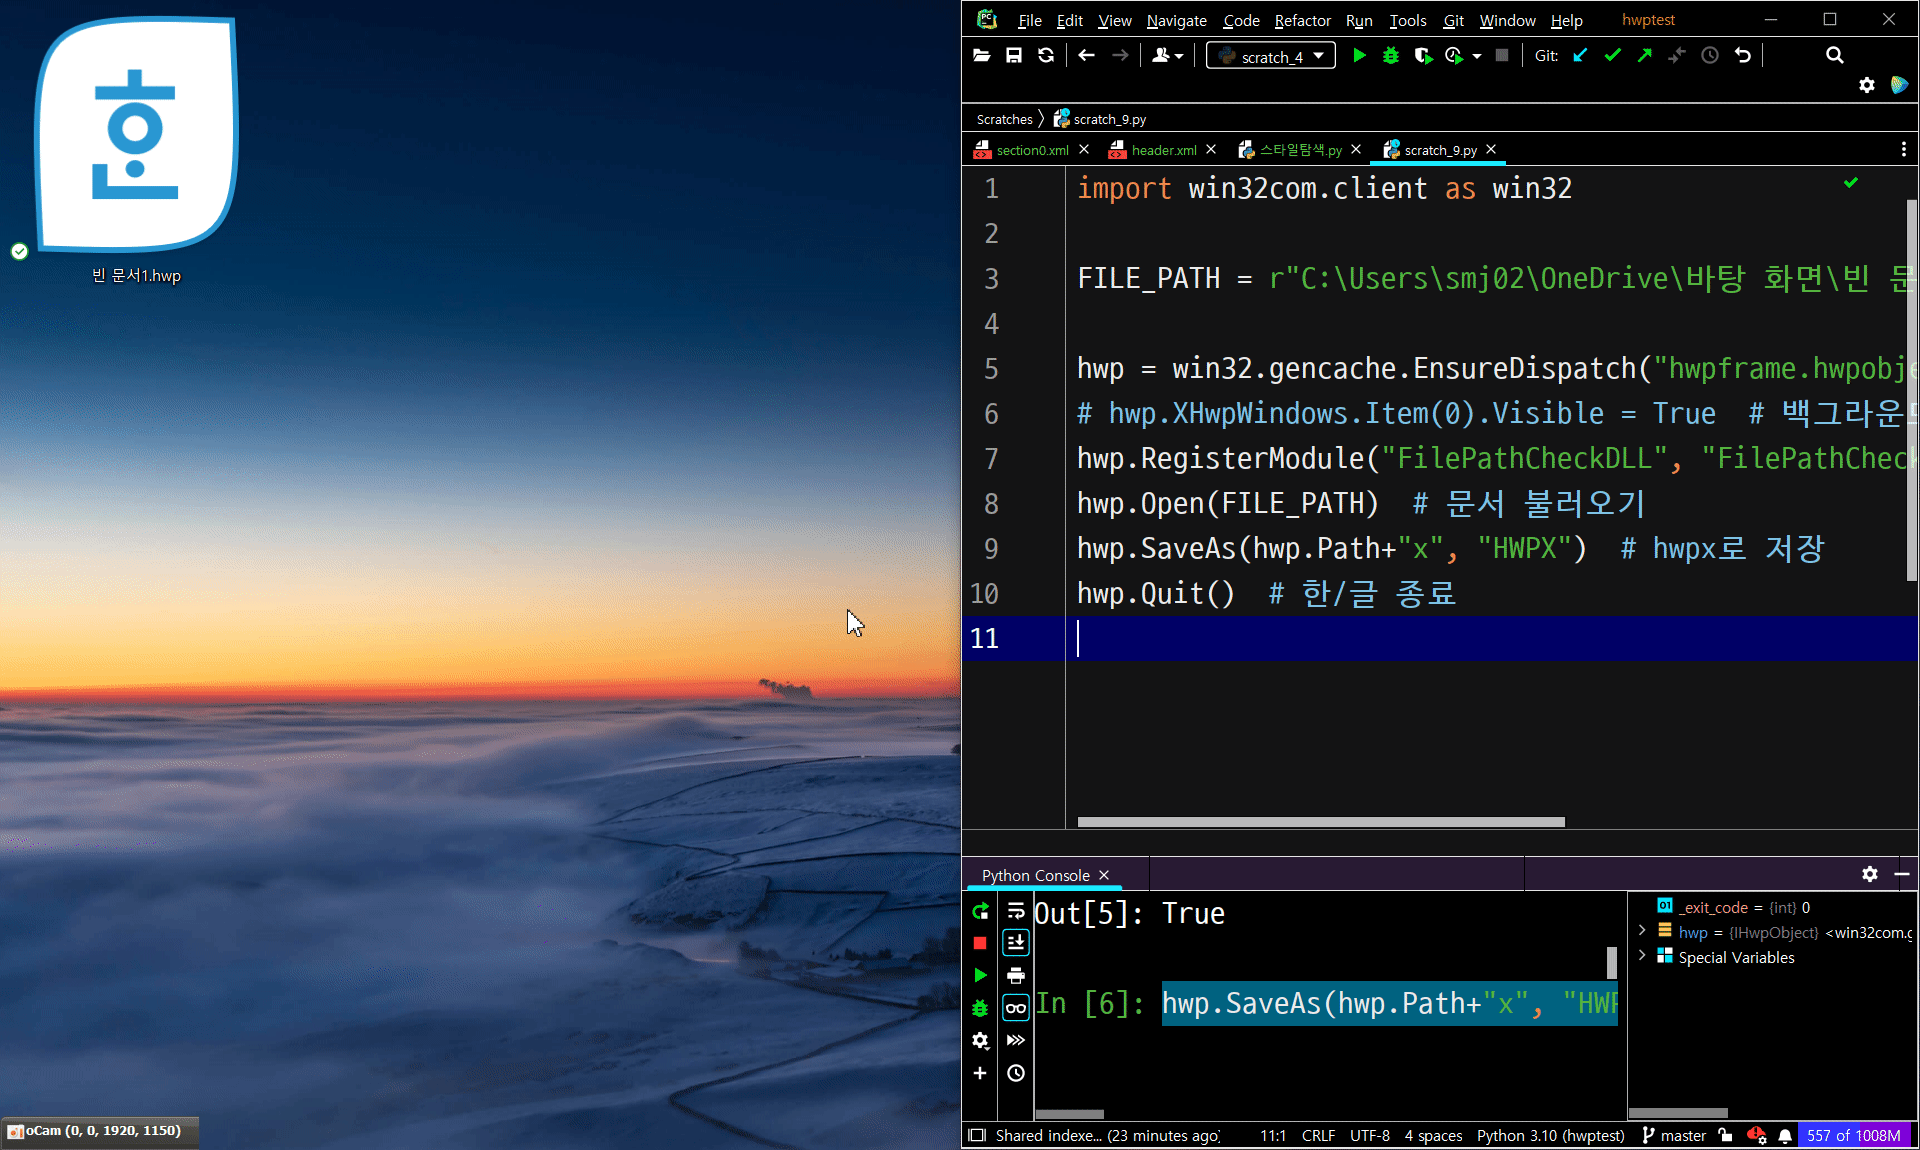
Task: Click the console print icon
Action: tap(1016, 975)
